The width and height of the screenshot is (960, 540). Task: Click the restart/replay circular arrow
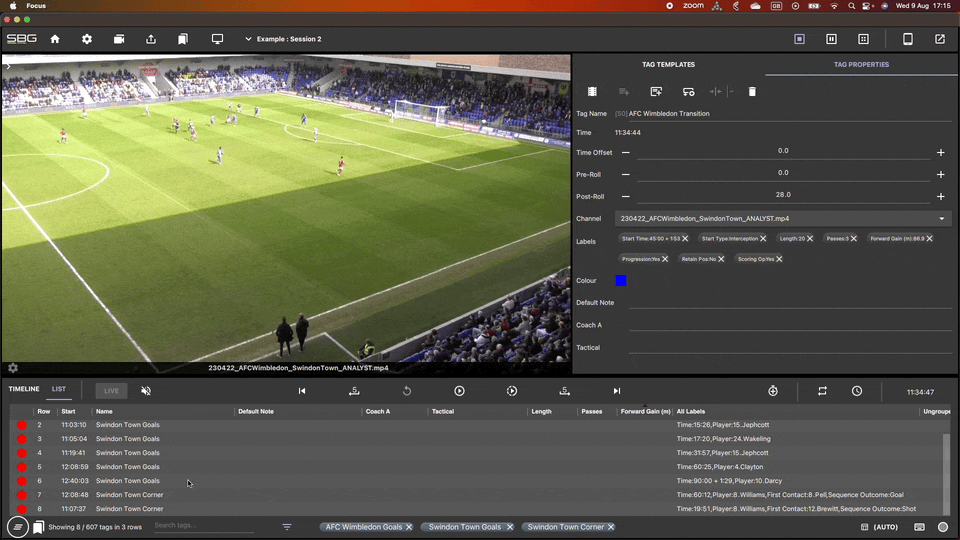(407, 391)
